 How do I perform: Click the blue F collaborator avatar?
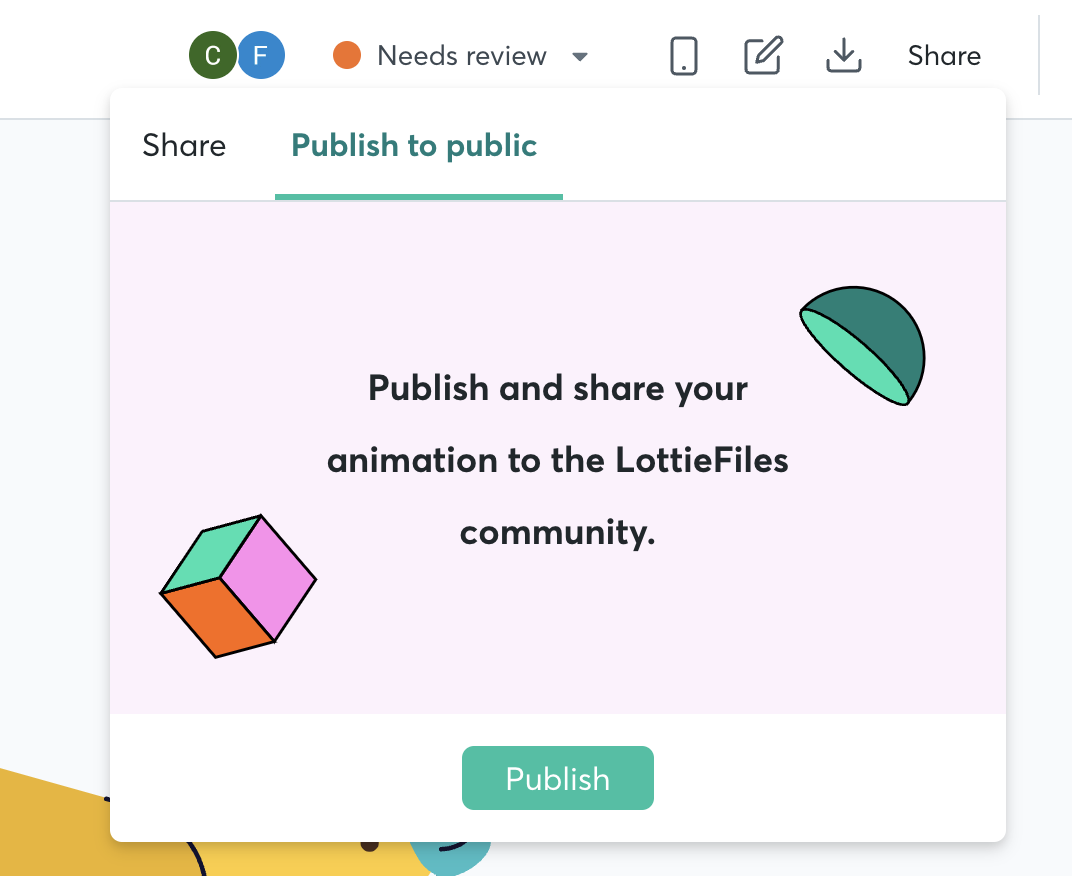261,55
